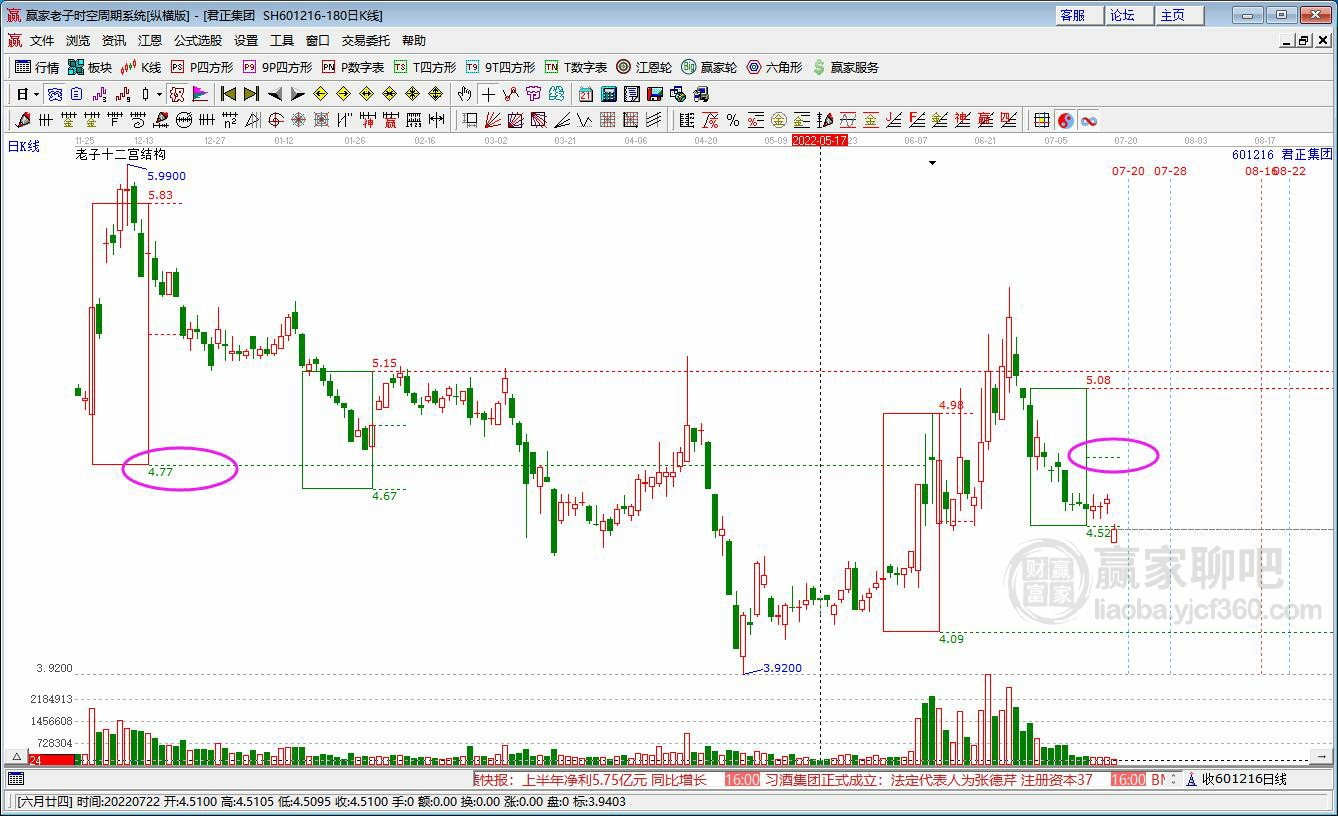Switch to the K线 chart view

click(x=141, y=67)
